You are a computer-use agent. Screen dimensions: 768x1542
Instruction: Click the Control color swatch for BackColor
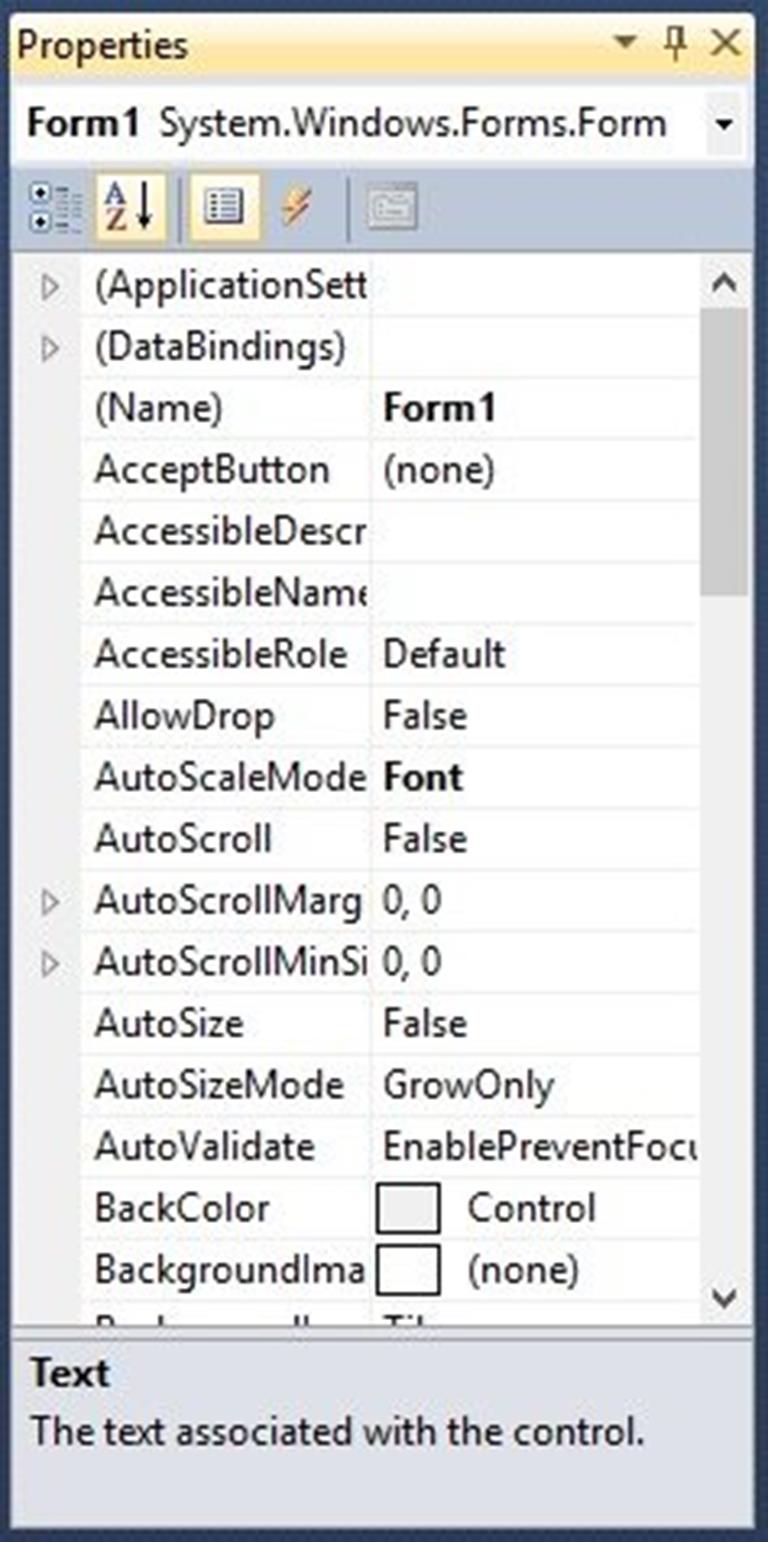410,1208
